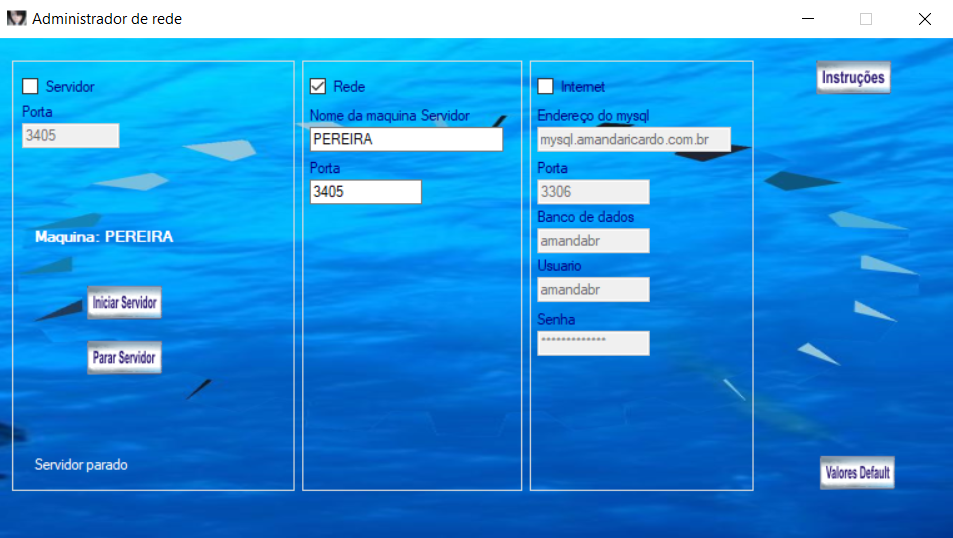Uncheck the Rede checkbox
This screenshot has height=538, width=953.
(318, 86)
